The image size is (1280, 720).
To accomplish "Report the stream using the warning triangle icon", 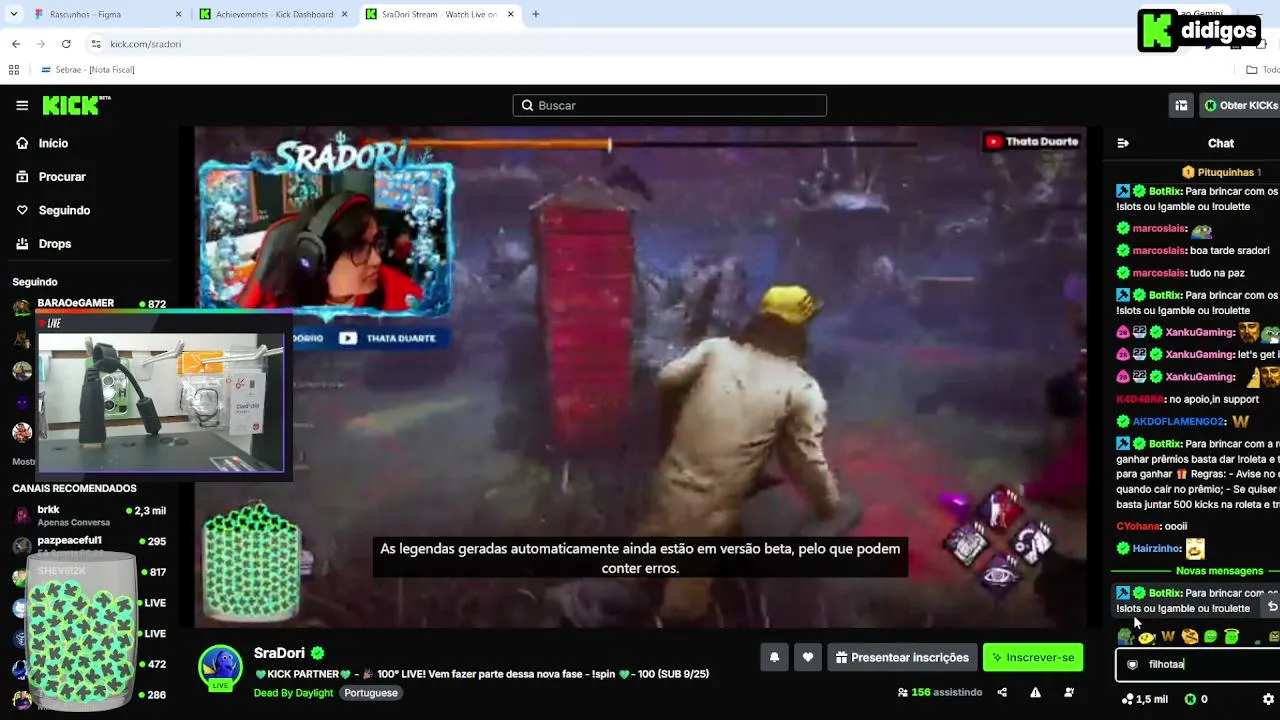I will [1036, 692].
